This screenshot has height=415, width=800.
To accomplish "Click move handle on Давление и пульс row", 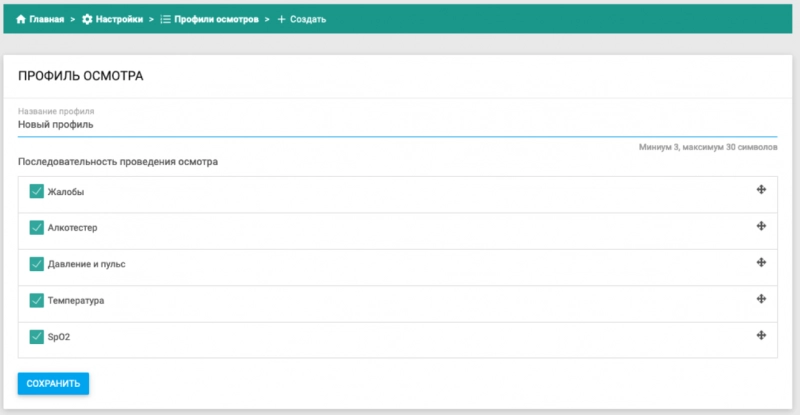I will point(761,262).
